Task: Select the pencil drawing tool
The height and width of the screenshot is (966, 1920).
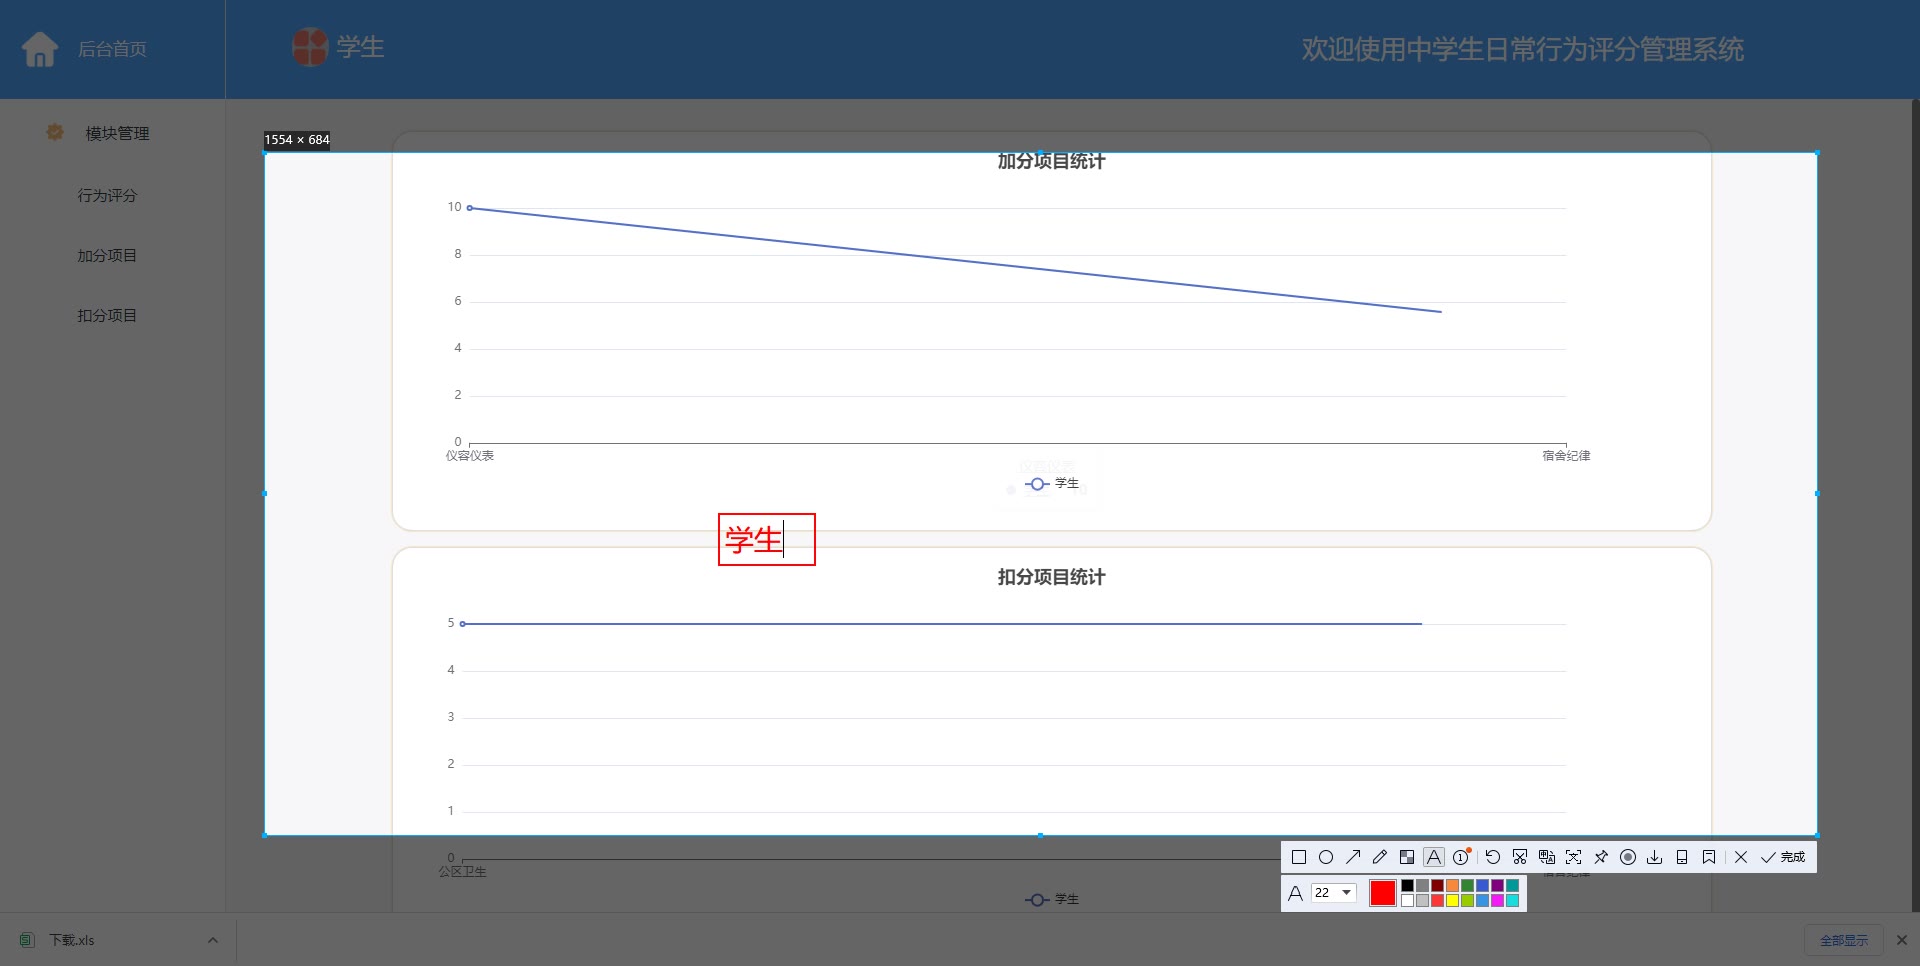Action: pos(1380,857)
